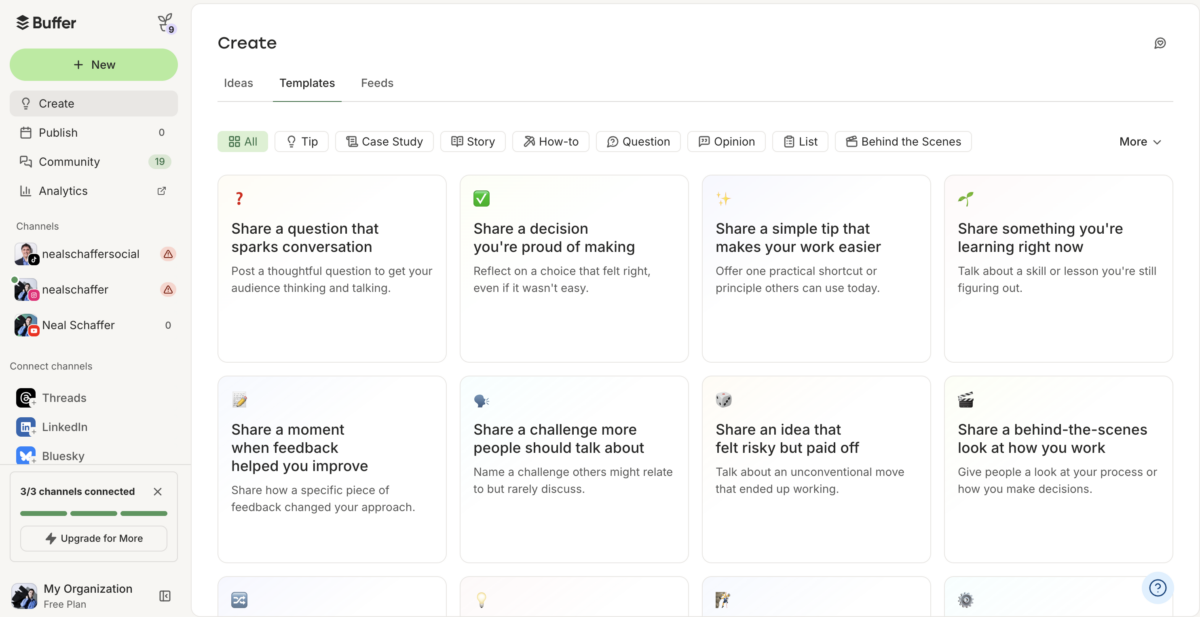Screen dimensions: 1200x617
Task: Open Publish in the sidebar
Action: (x=94, y=132)
